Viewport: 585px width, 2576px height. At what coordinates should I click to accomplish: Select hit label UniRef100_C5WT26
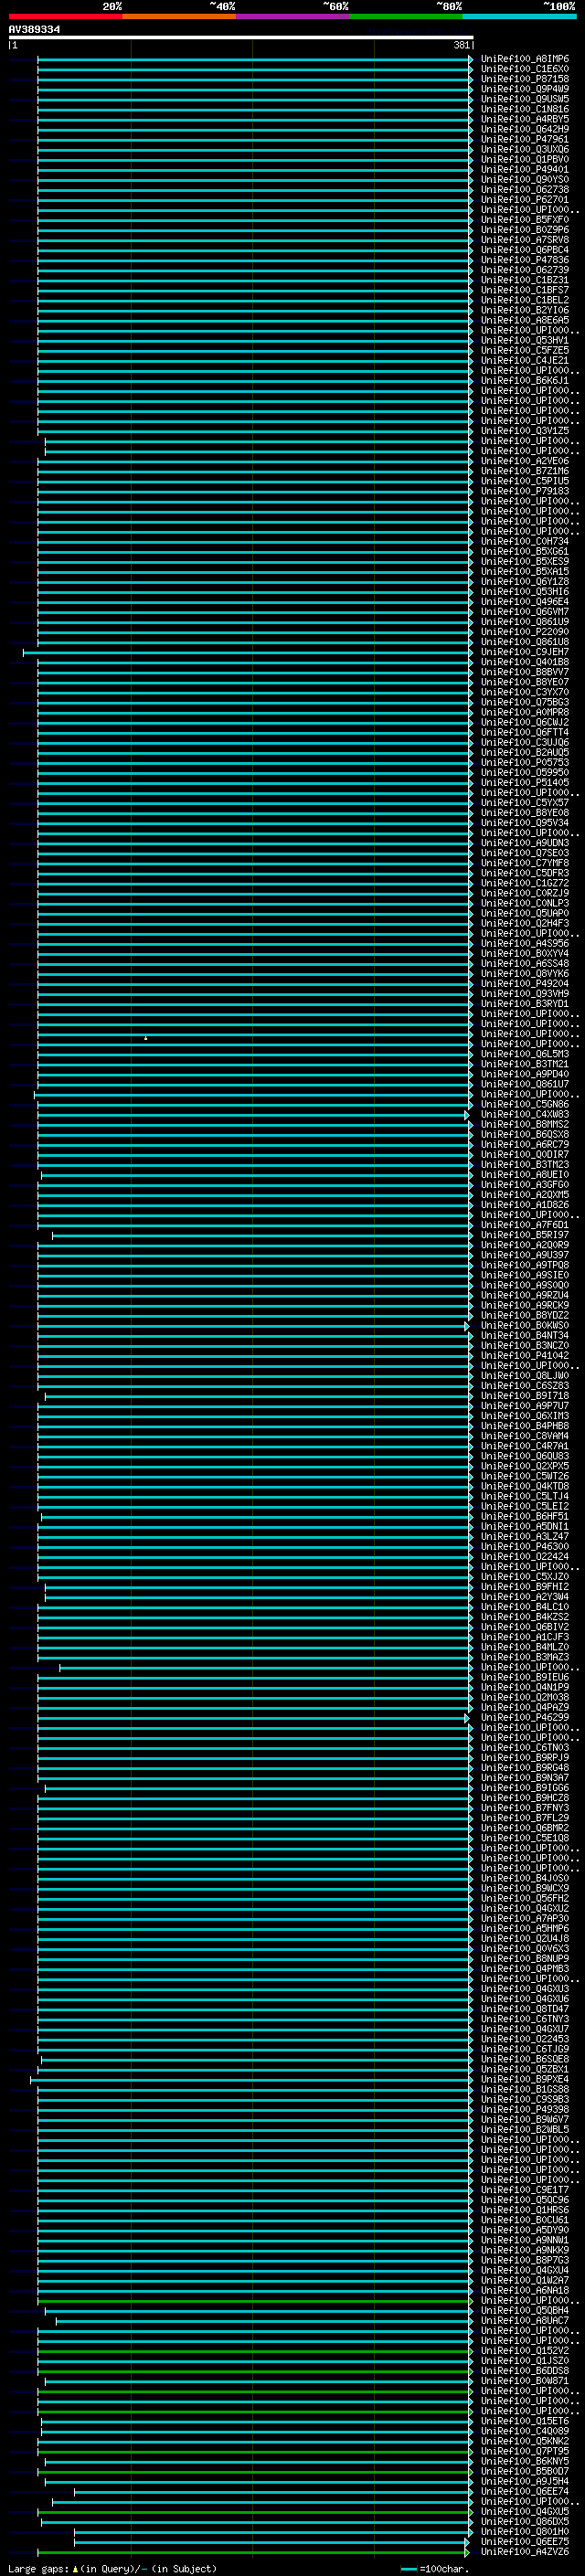(524, 1476)
